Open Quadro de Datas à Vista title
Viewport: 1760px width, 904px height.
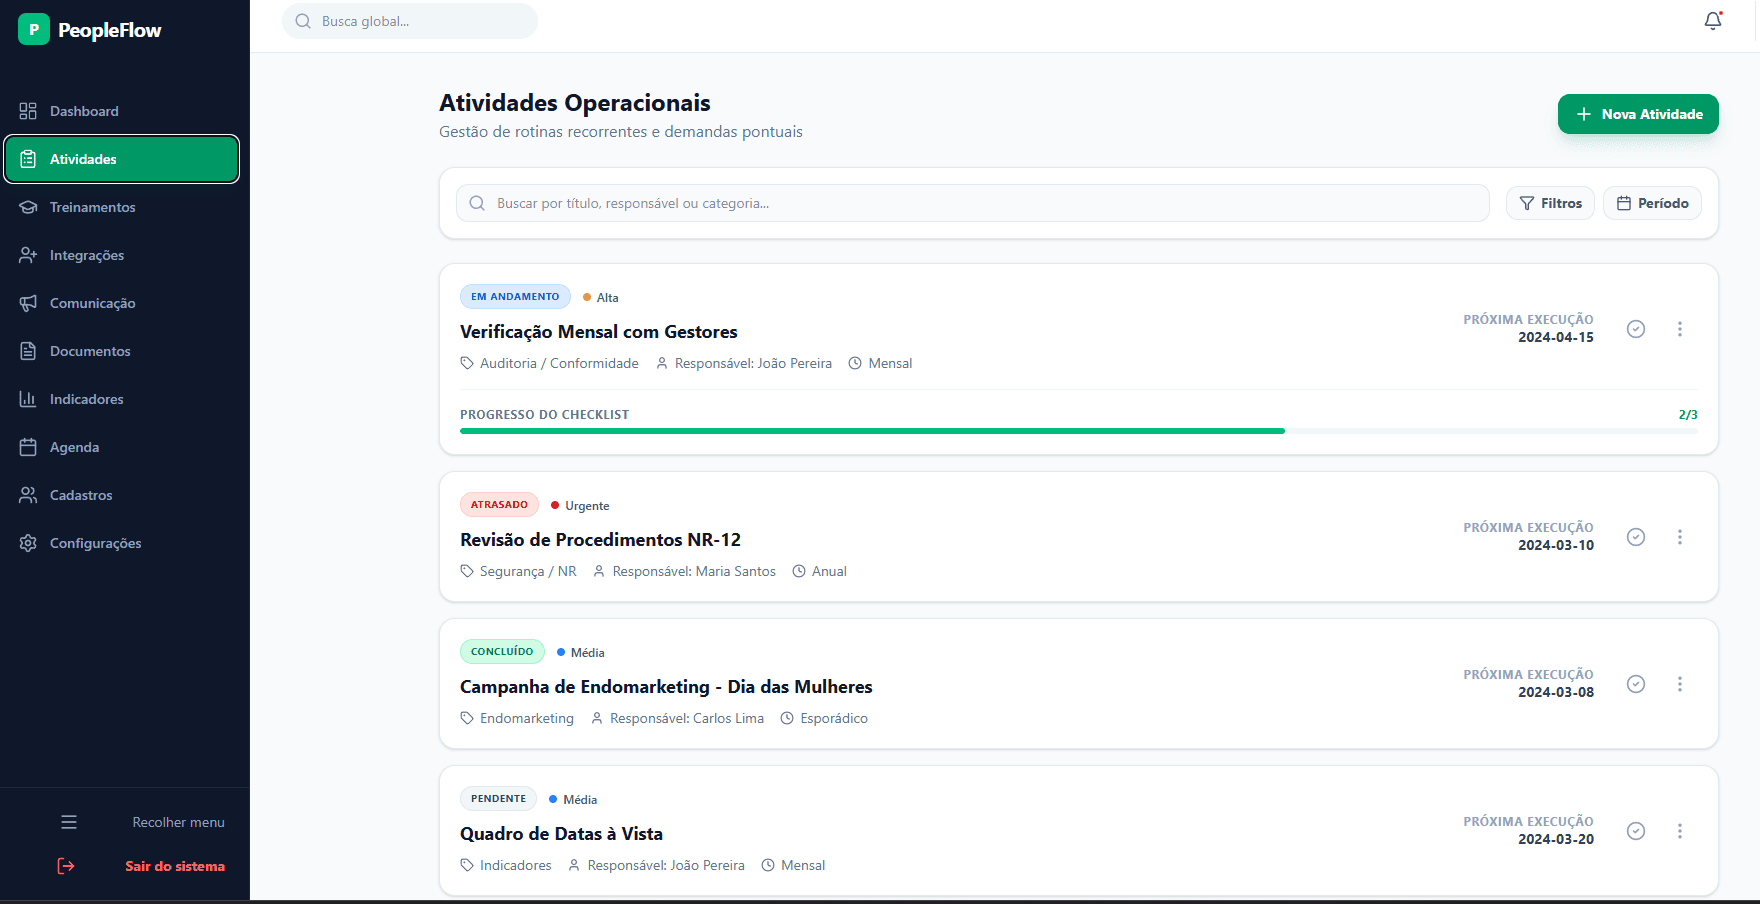coord(561,834)
